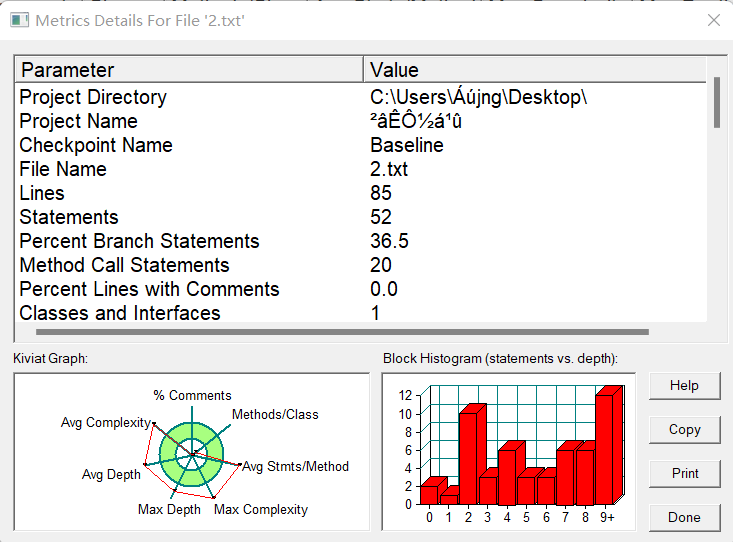This screenshot has width=733, height=542.
Task: Select the Statements parameter row
Action: click(x=361, y=217)
